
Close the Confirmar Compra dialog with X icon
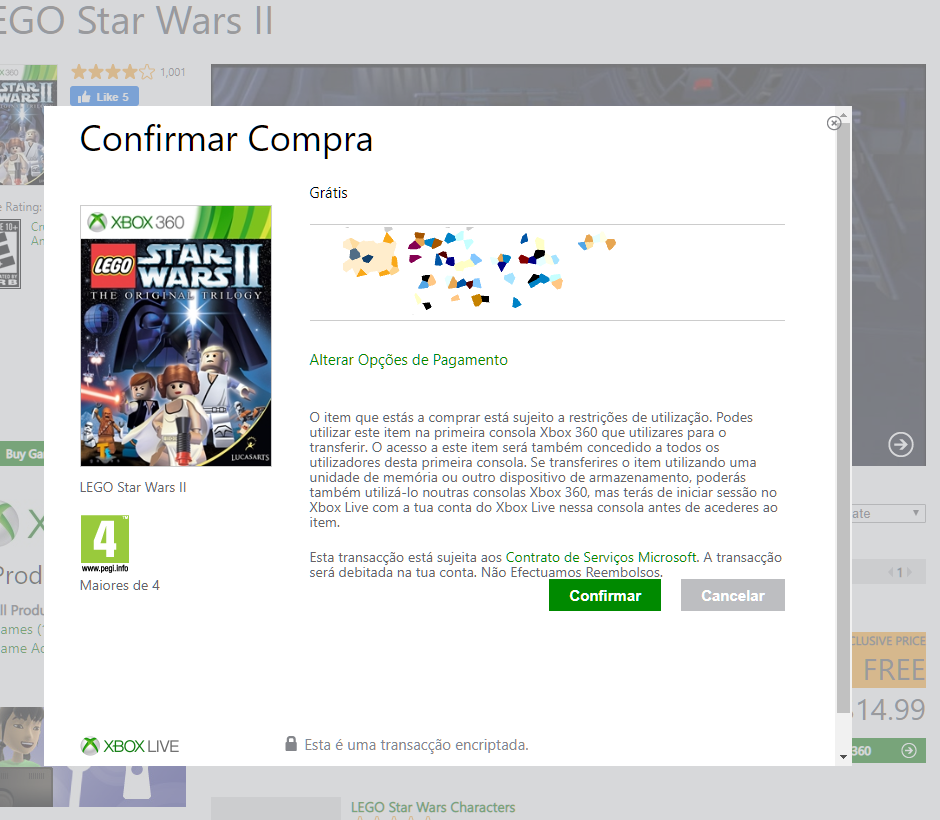(833, 123)
